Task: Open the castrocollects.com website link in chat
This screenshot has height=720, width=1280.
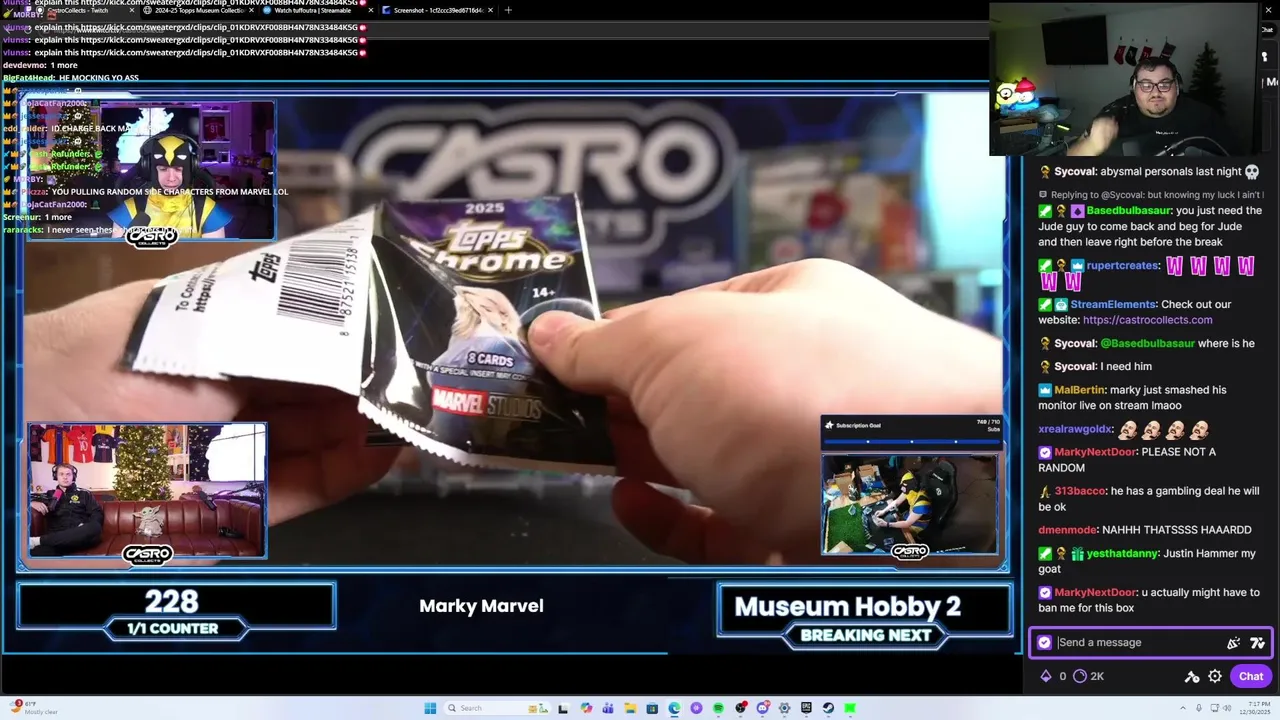Action: pyautogui.click(x=1147, y=320)
